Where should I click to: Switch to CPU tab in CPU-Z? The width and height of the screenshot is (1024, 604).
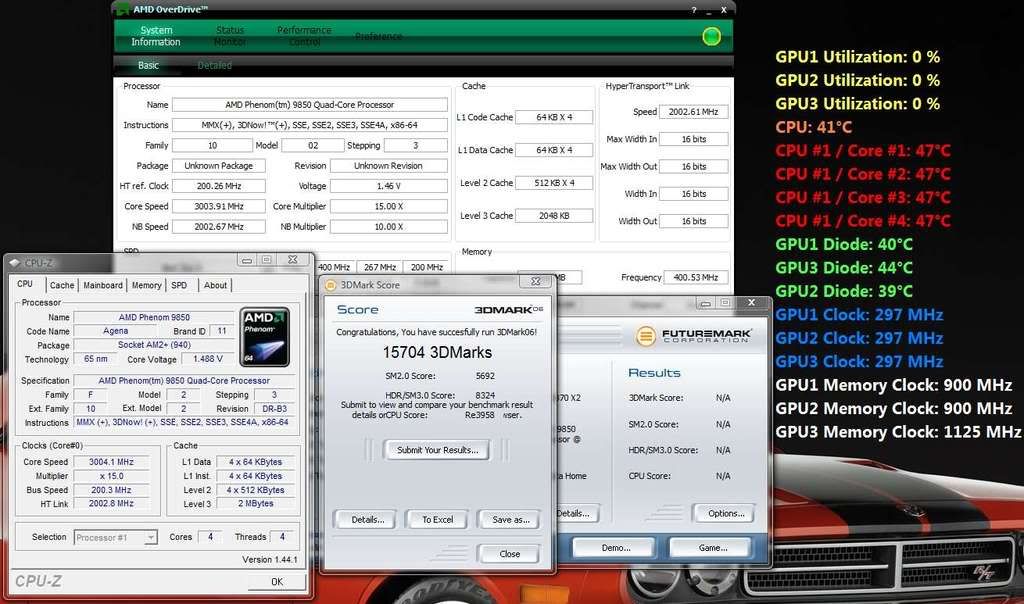click(x=25, y=284)
